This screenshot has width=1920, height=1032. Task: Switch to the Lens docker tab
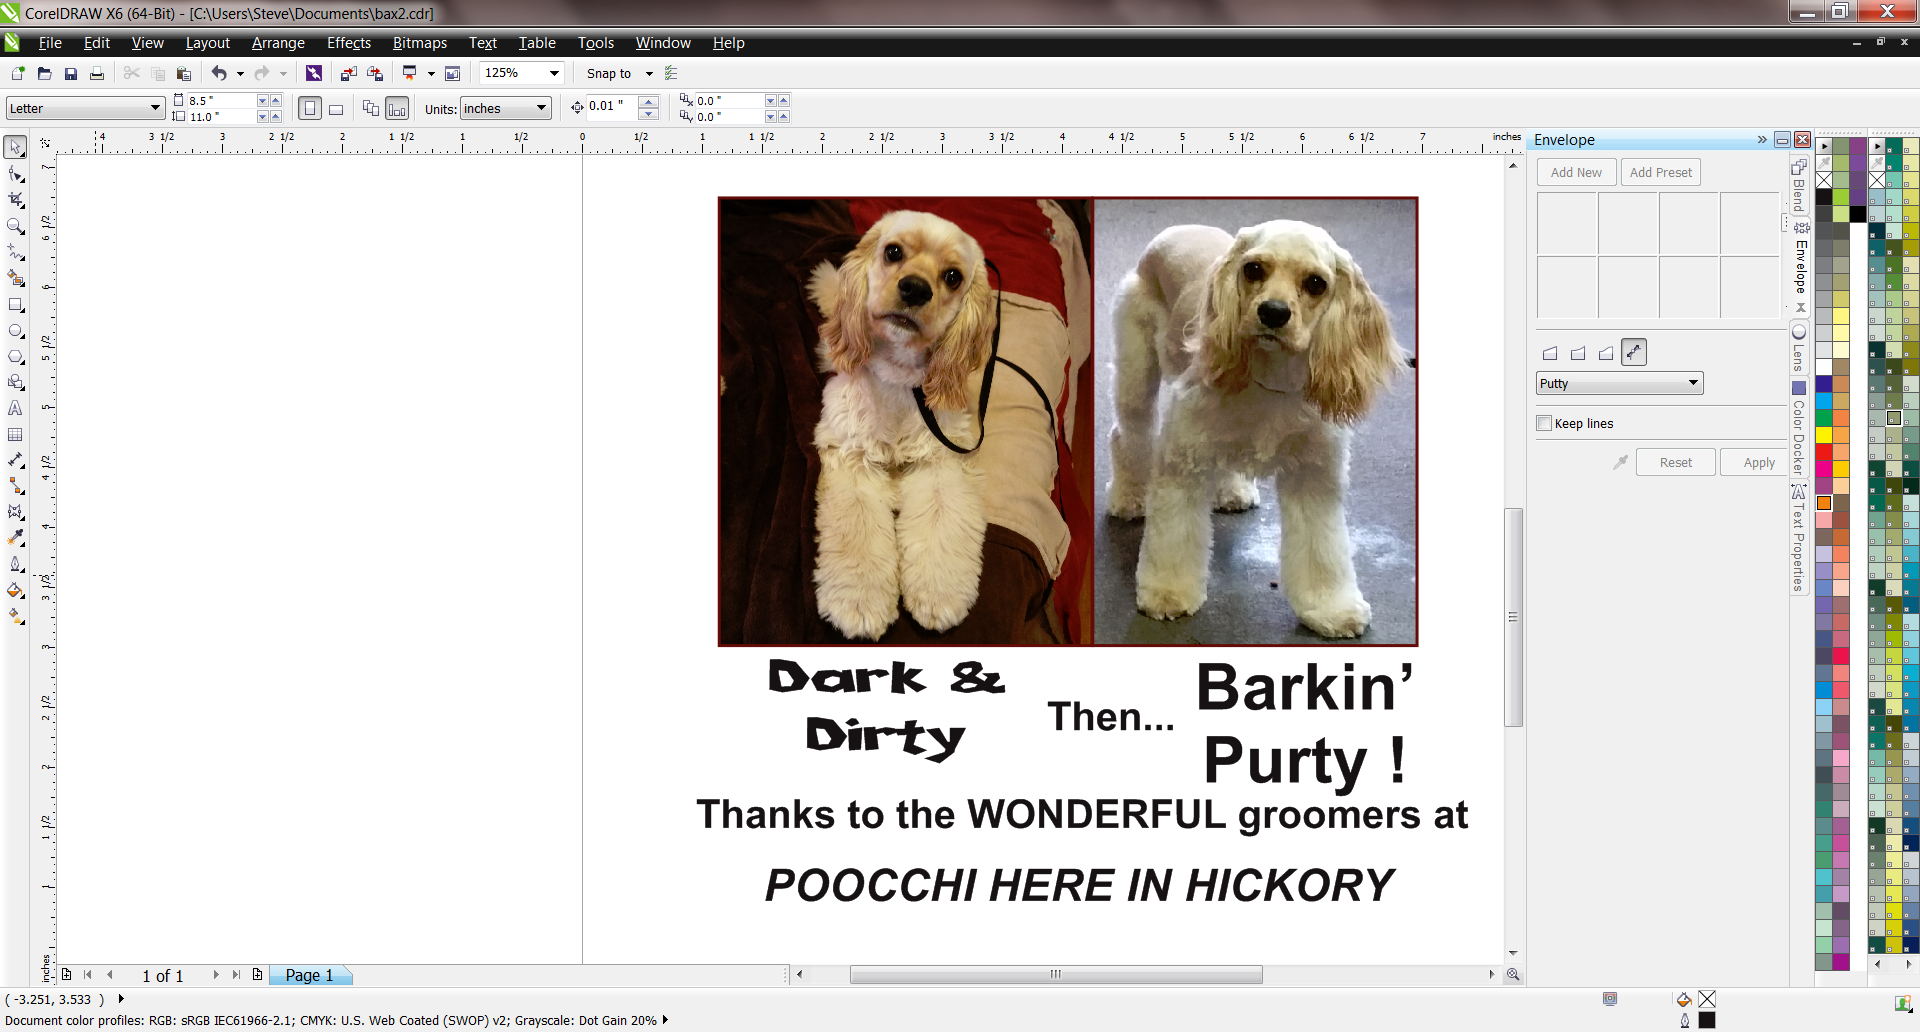pos(1799,349)
